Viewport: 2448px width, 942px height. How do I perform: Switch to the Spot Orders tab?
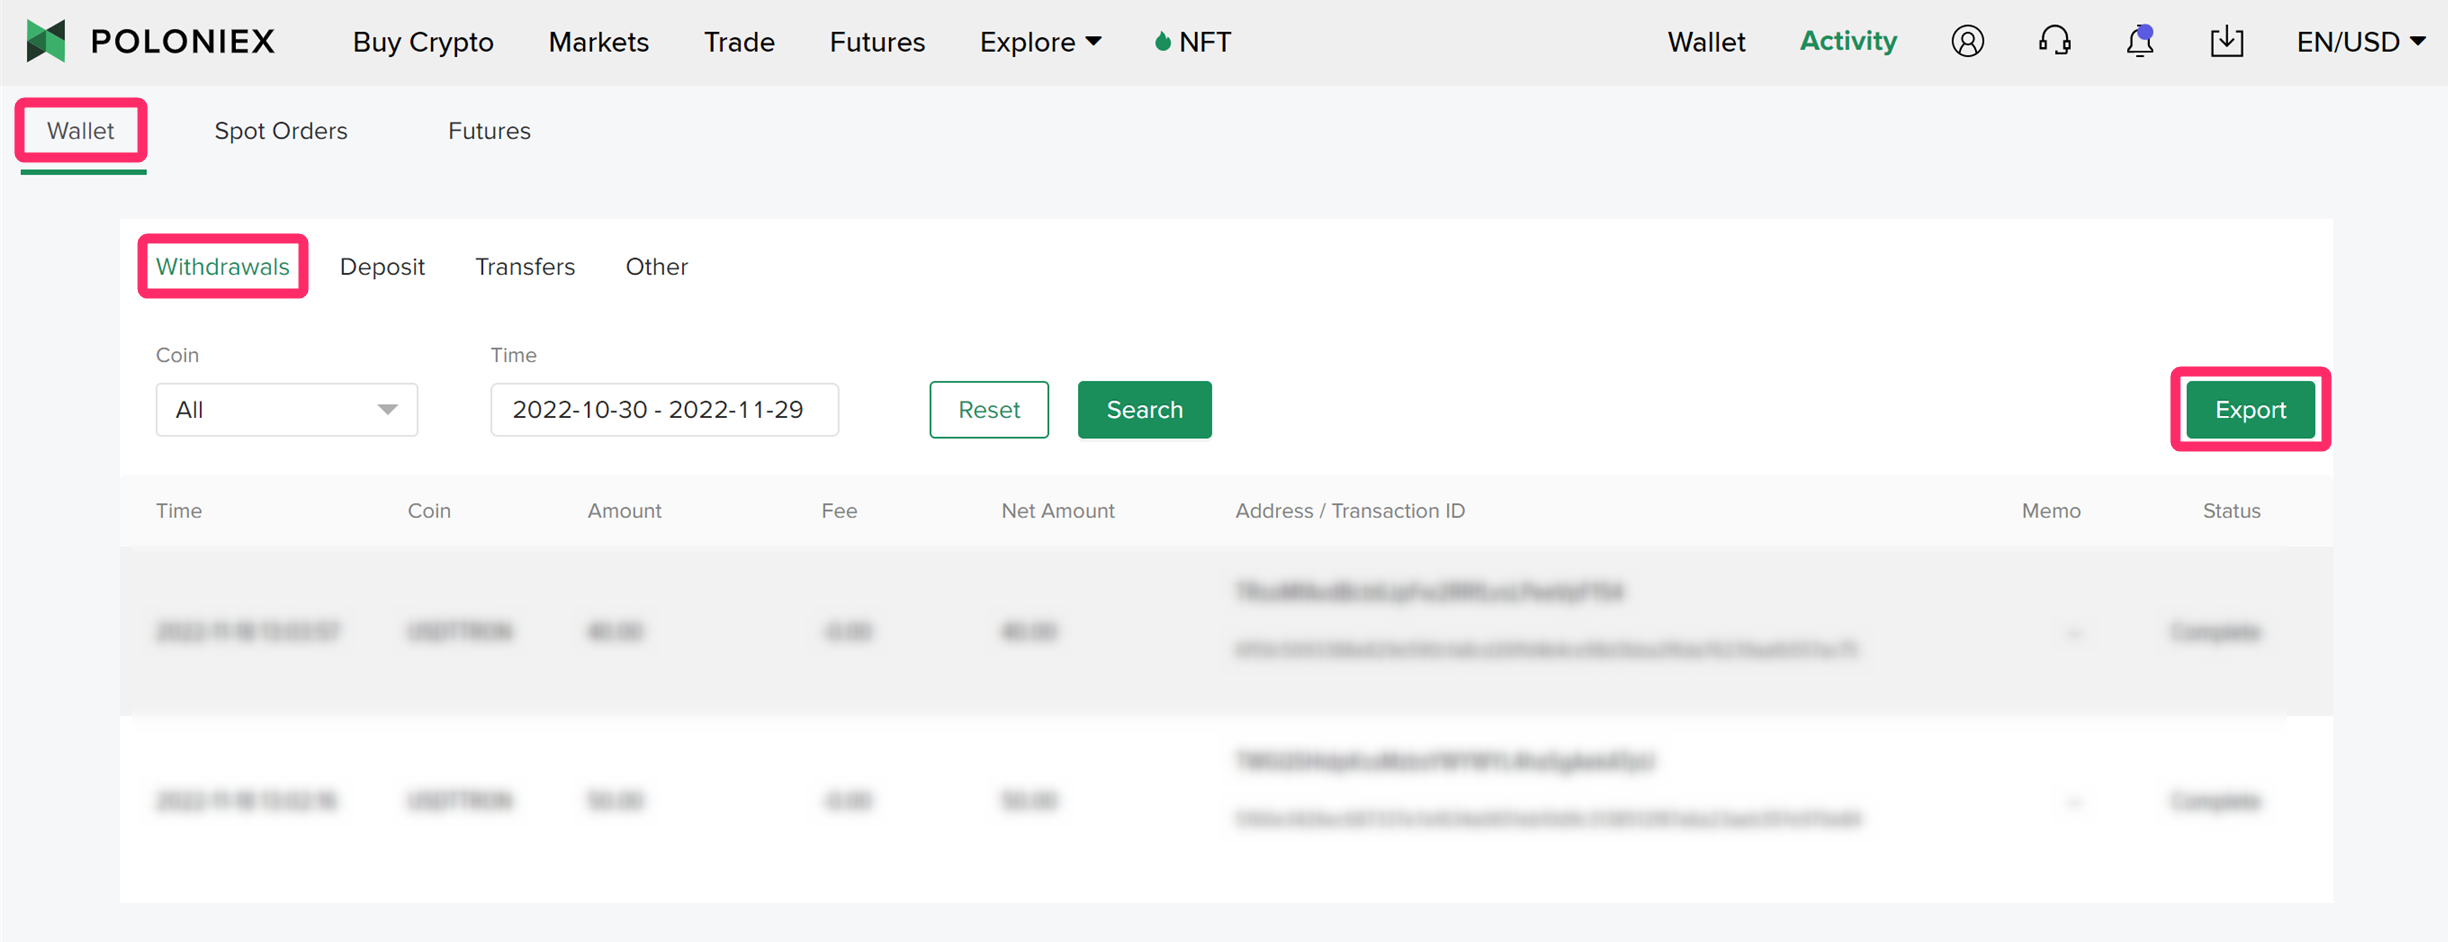(281, 131)
